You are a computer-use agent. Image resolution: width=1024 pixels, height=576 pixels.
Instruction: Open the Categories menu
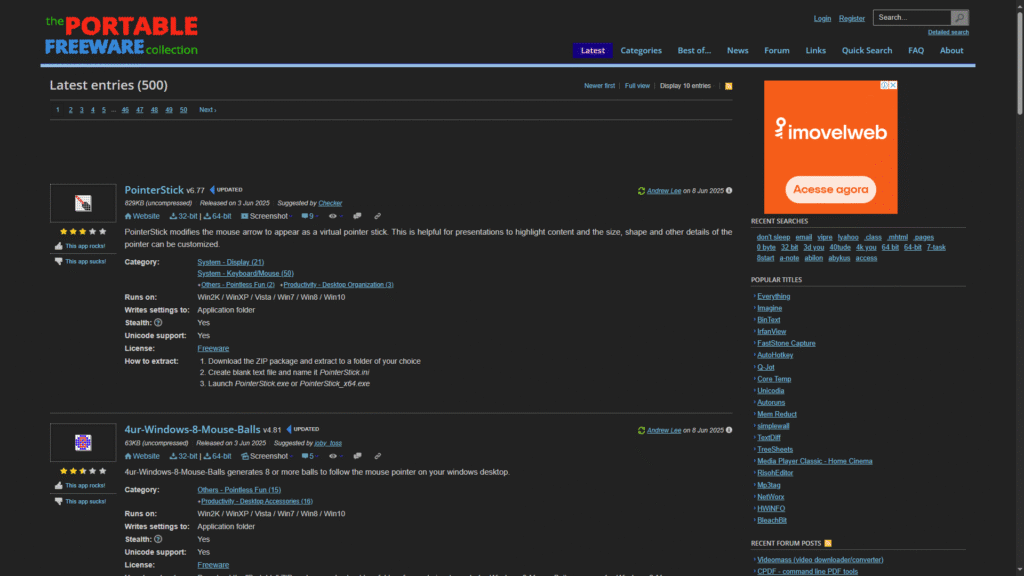tap(641, 50)
